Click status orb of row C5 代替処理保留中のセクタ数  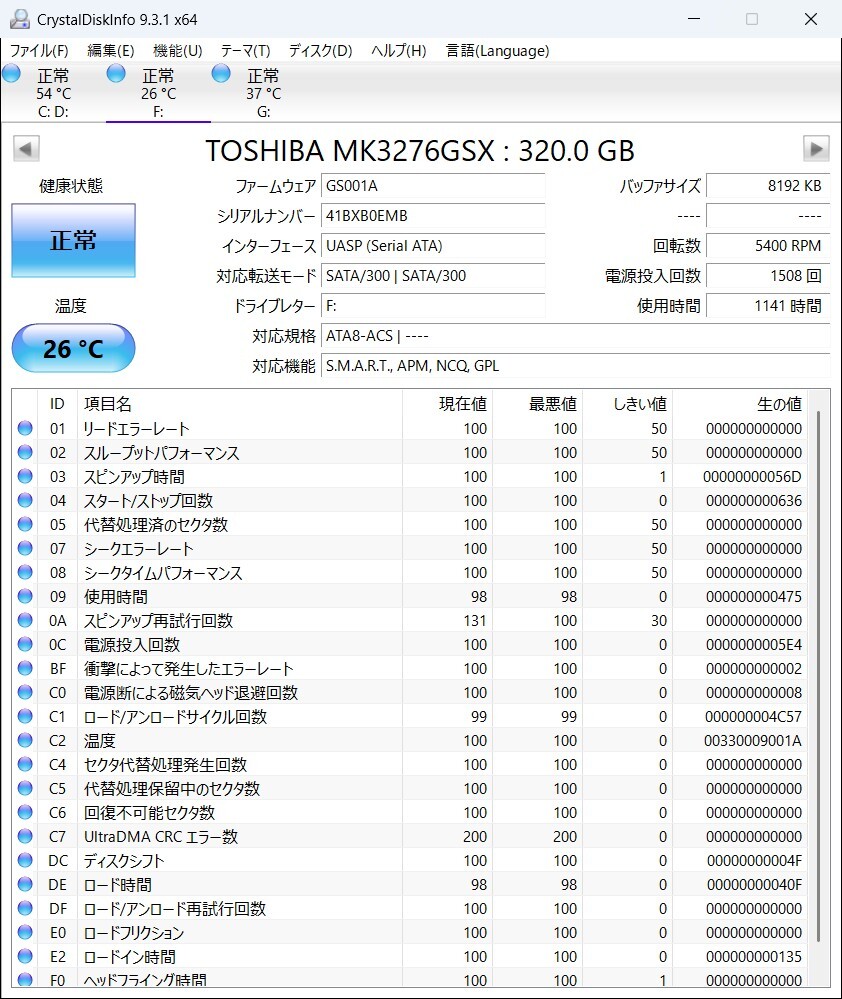pyautogui.click(x=25, y=788)
